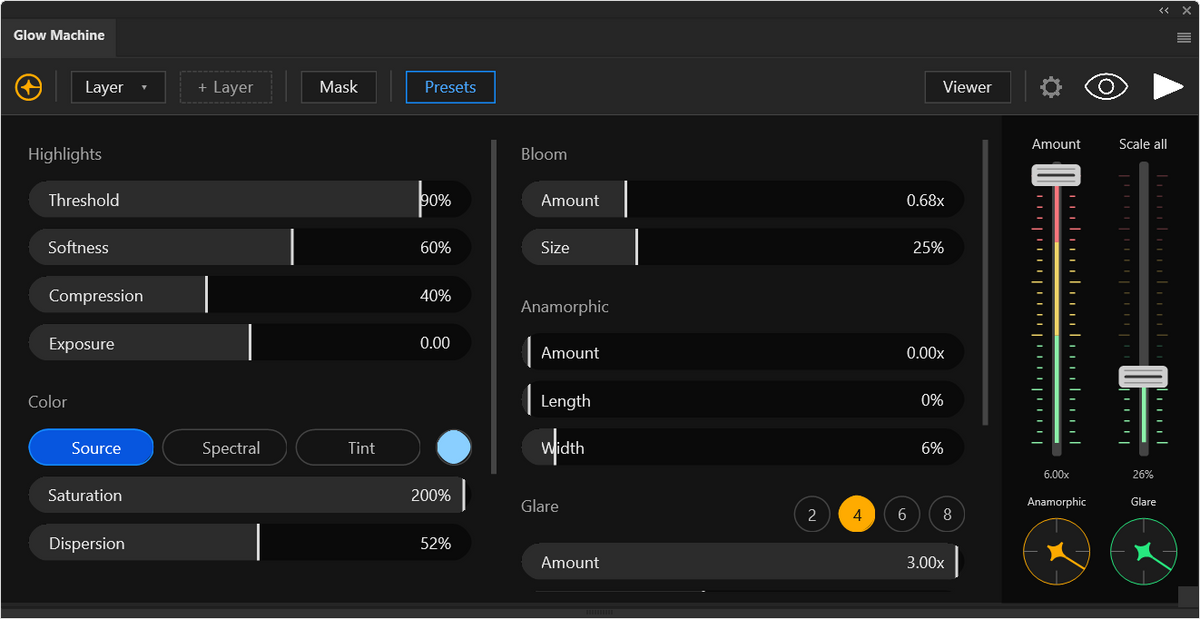Click the bottom panel resize grip
This screenshot has height=619, width=1200.
(600, 611)
